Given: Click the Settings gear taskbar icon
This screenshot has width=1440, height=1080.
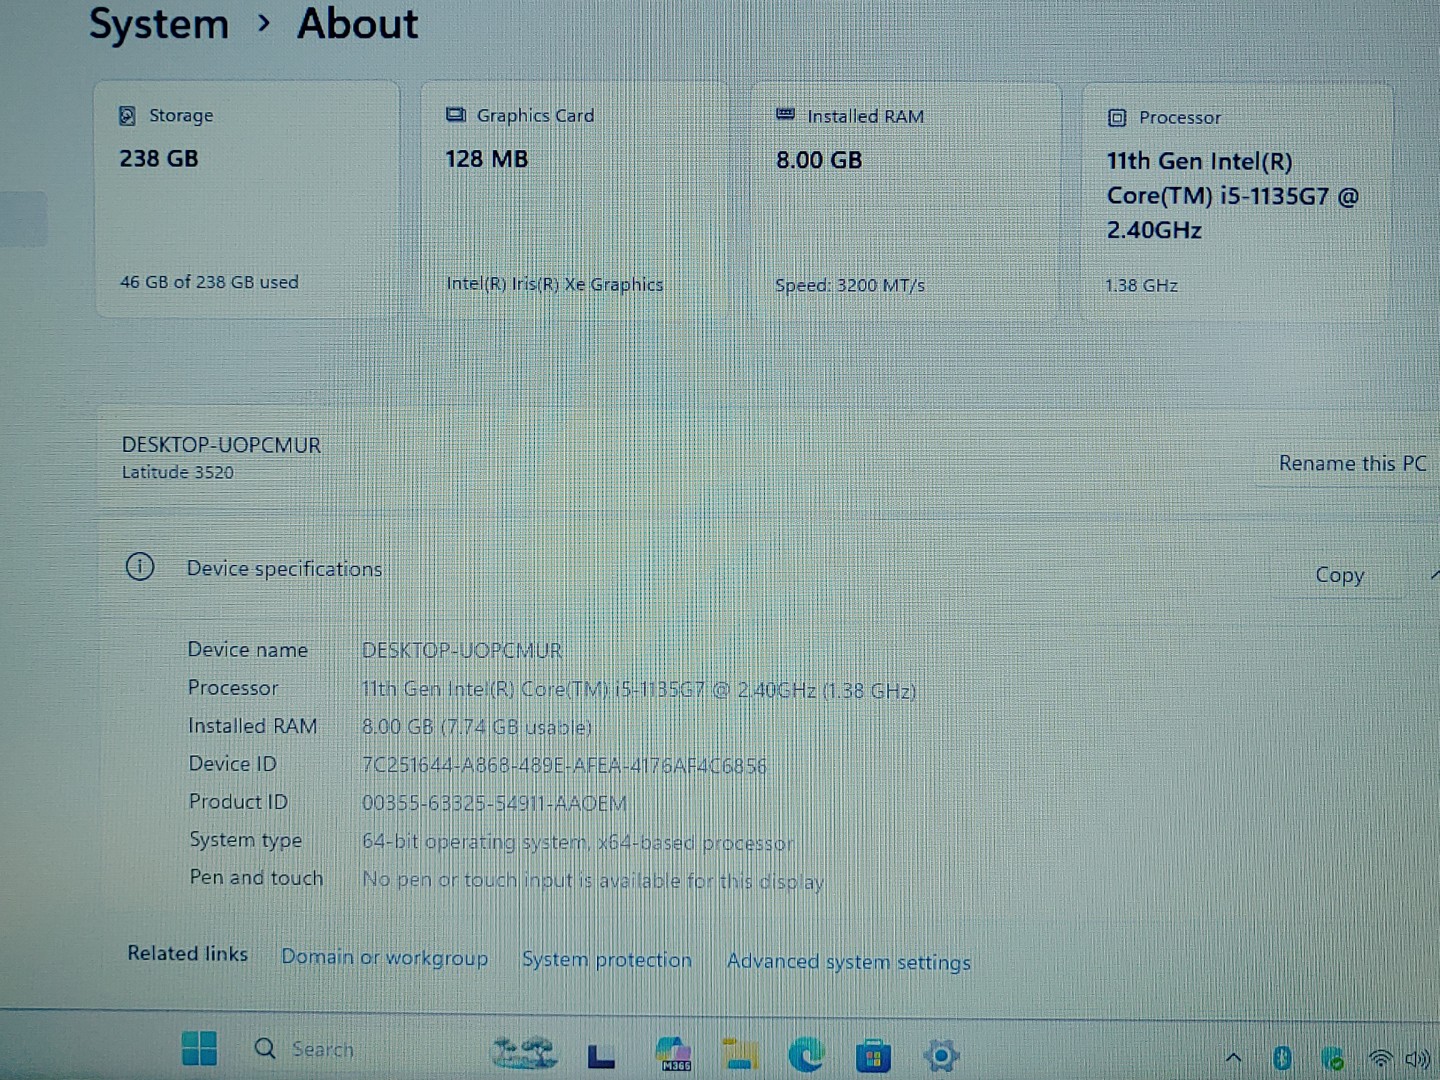Looking at the screenshot, I should pos(940,1055).
